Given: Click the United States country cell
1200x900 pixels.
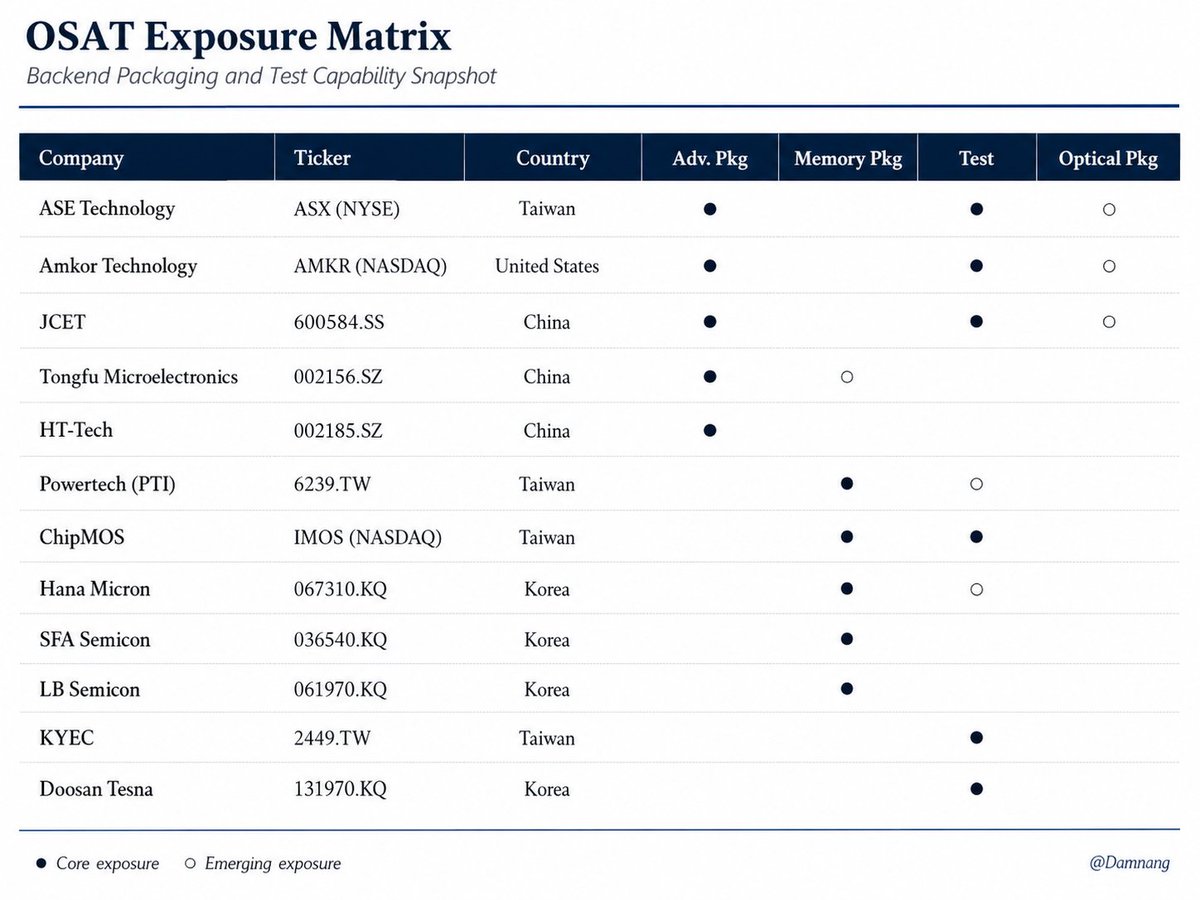Looking at the screenshot, I should coord(547,266).
